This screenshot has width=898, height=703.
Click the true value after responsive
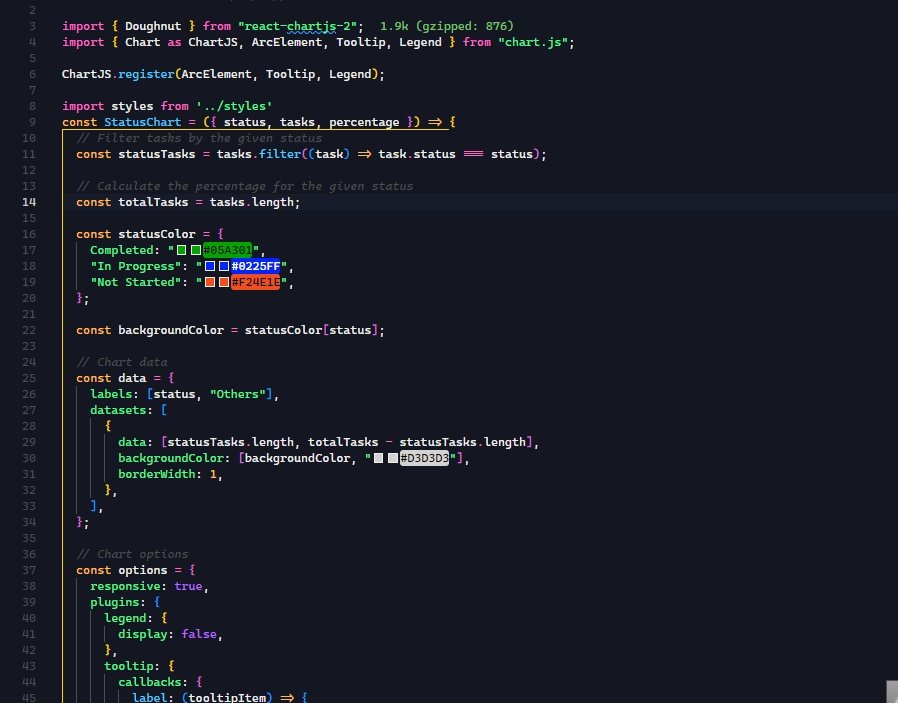click(x=188, y=586)
